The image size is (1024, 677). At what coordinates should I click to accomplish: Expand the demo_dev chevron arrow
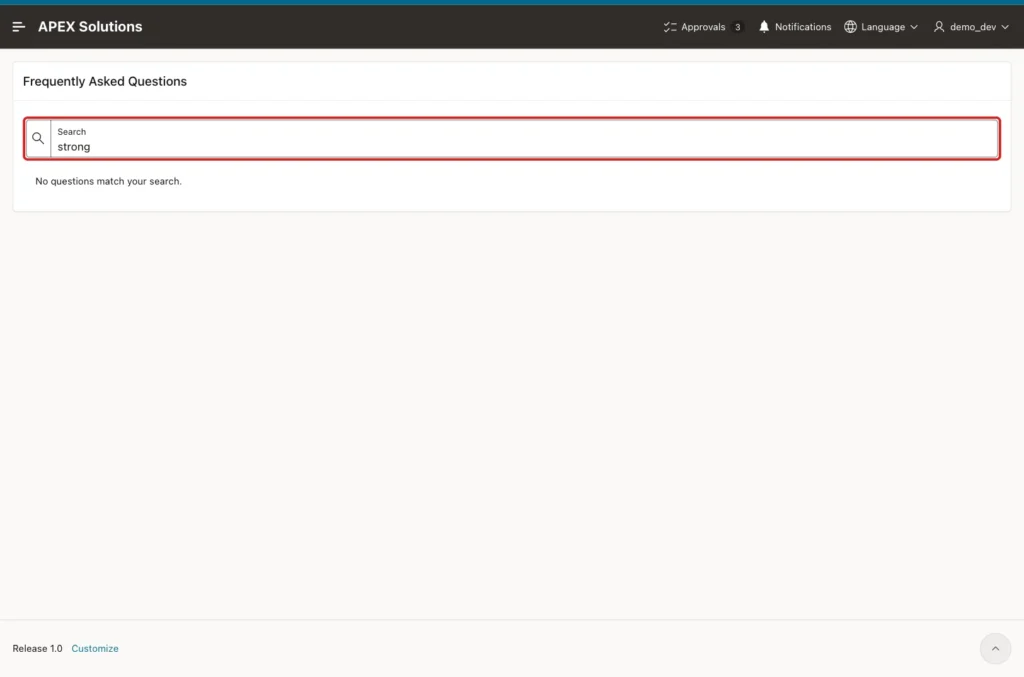tap(1005, 27)
